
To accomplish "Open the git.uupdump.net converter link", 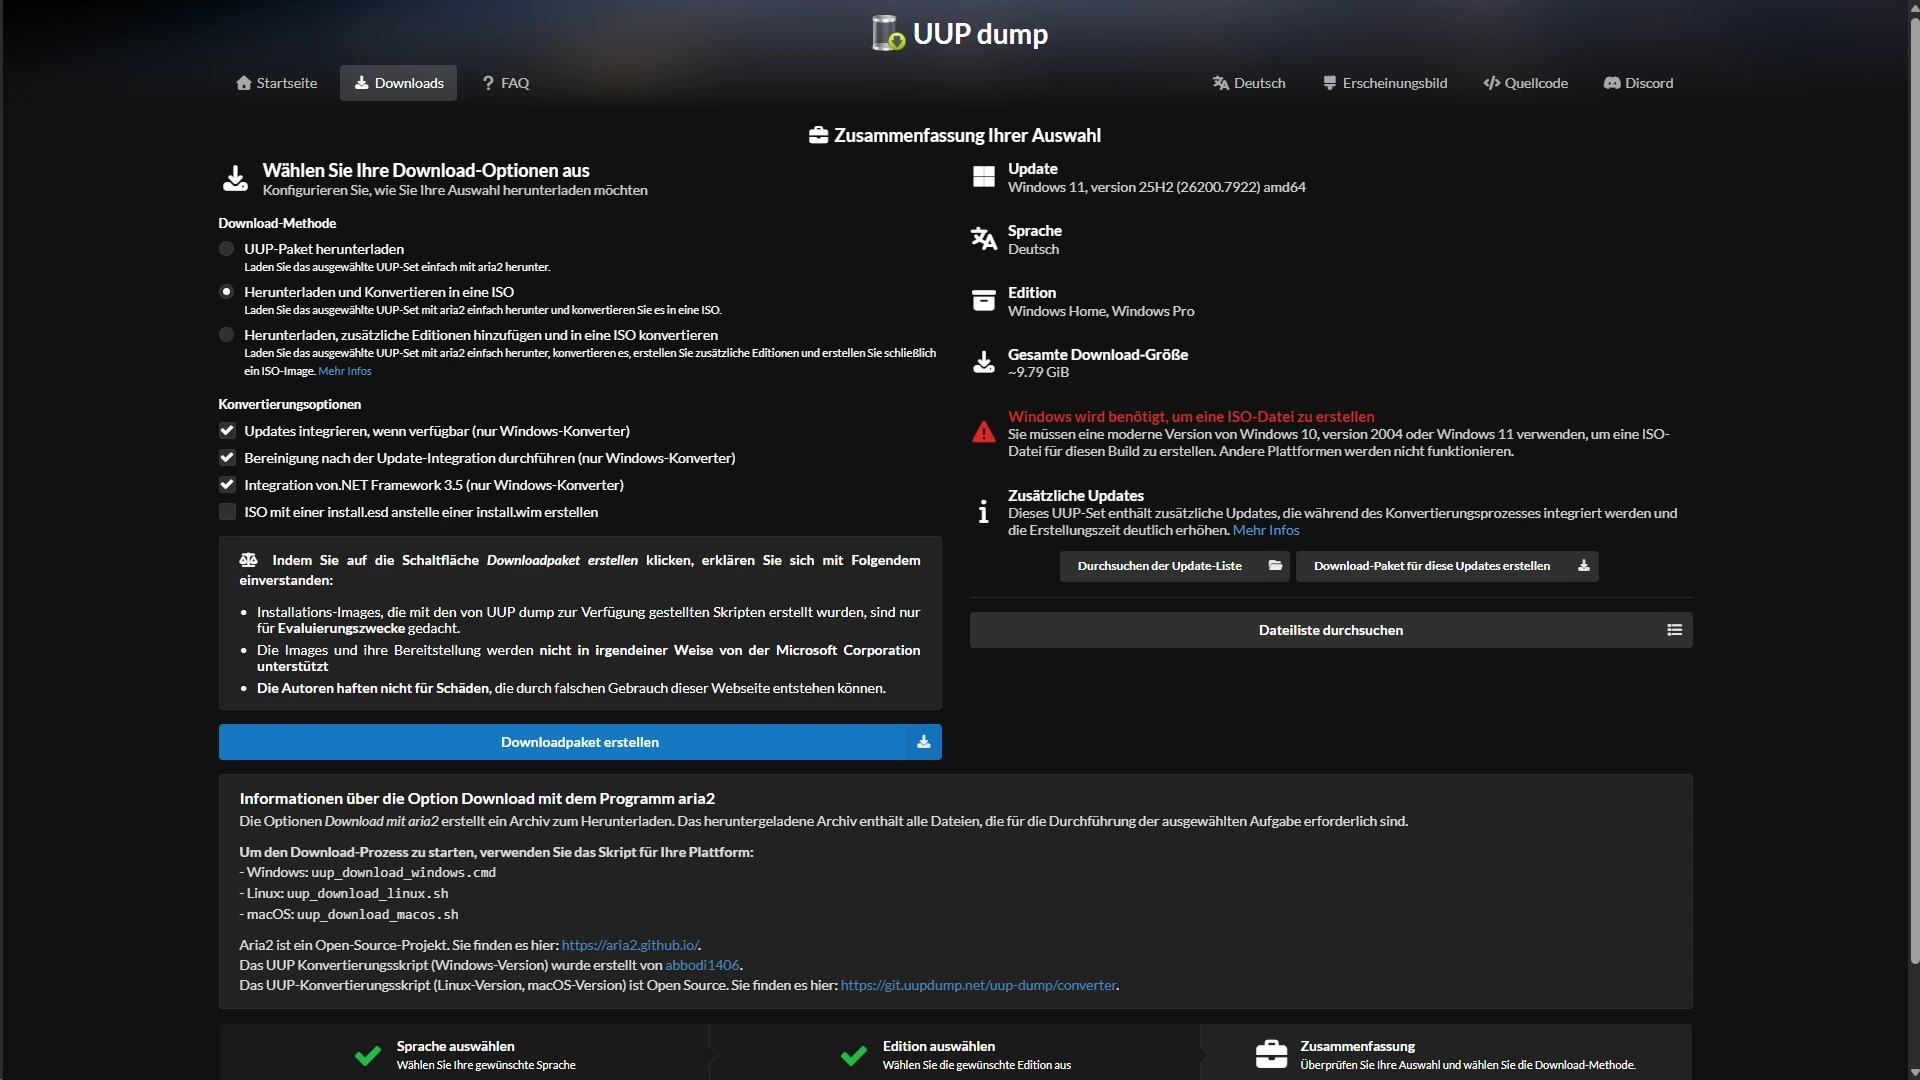I will [978, 985].
